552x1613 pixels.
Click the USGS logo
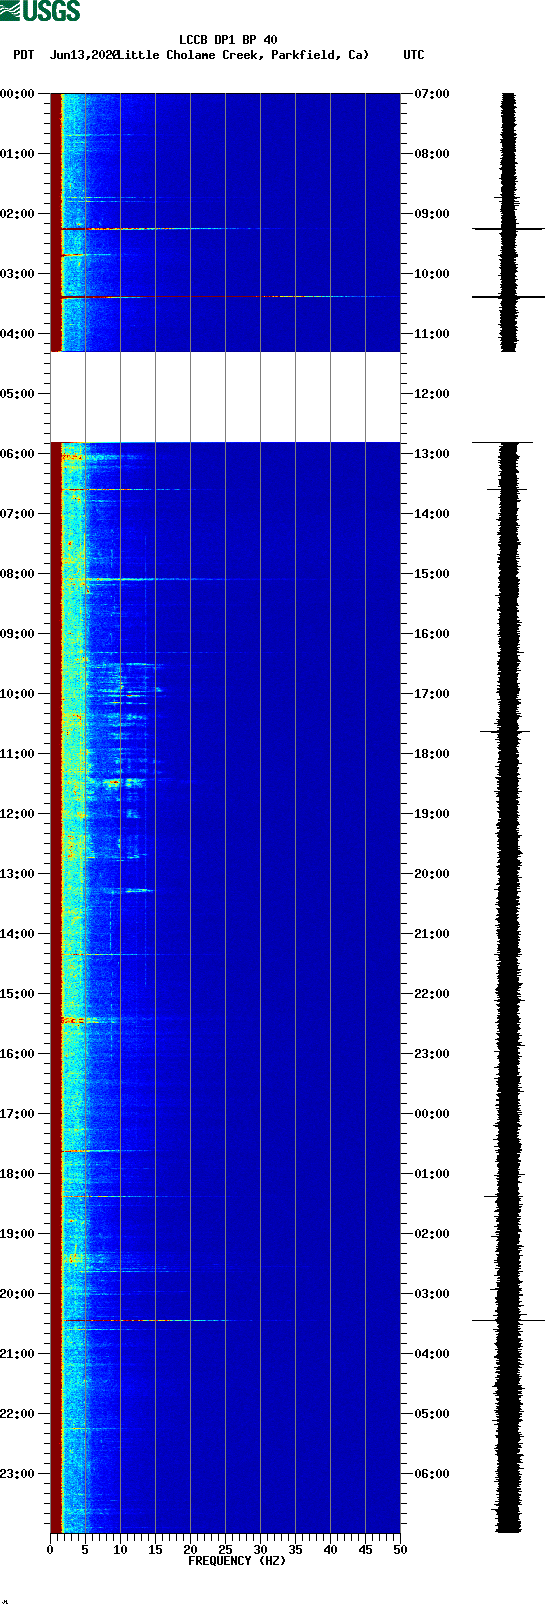(40, 11)
